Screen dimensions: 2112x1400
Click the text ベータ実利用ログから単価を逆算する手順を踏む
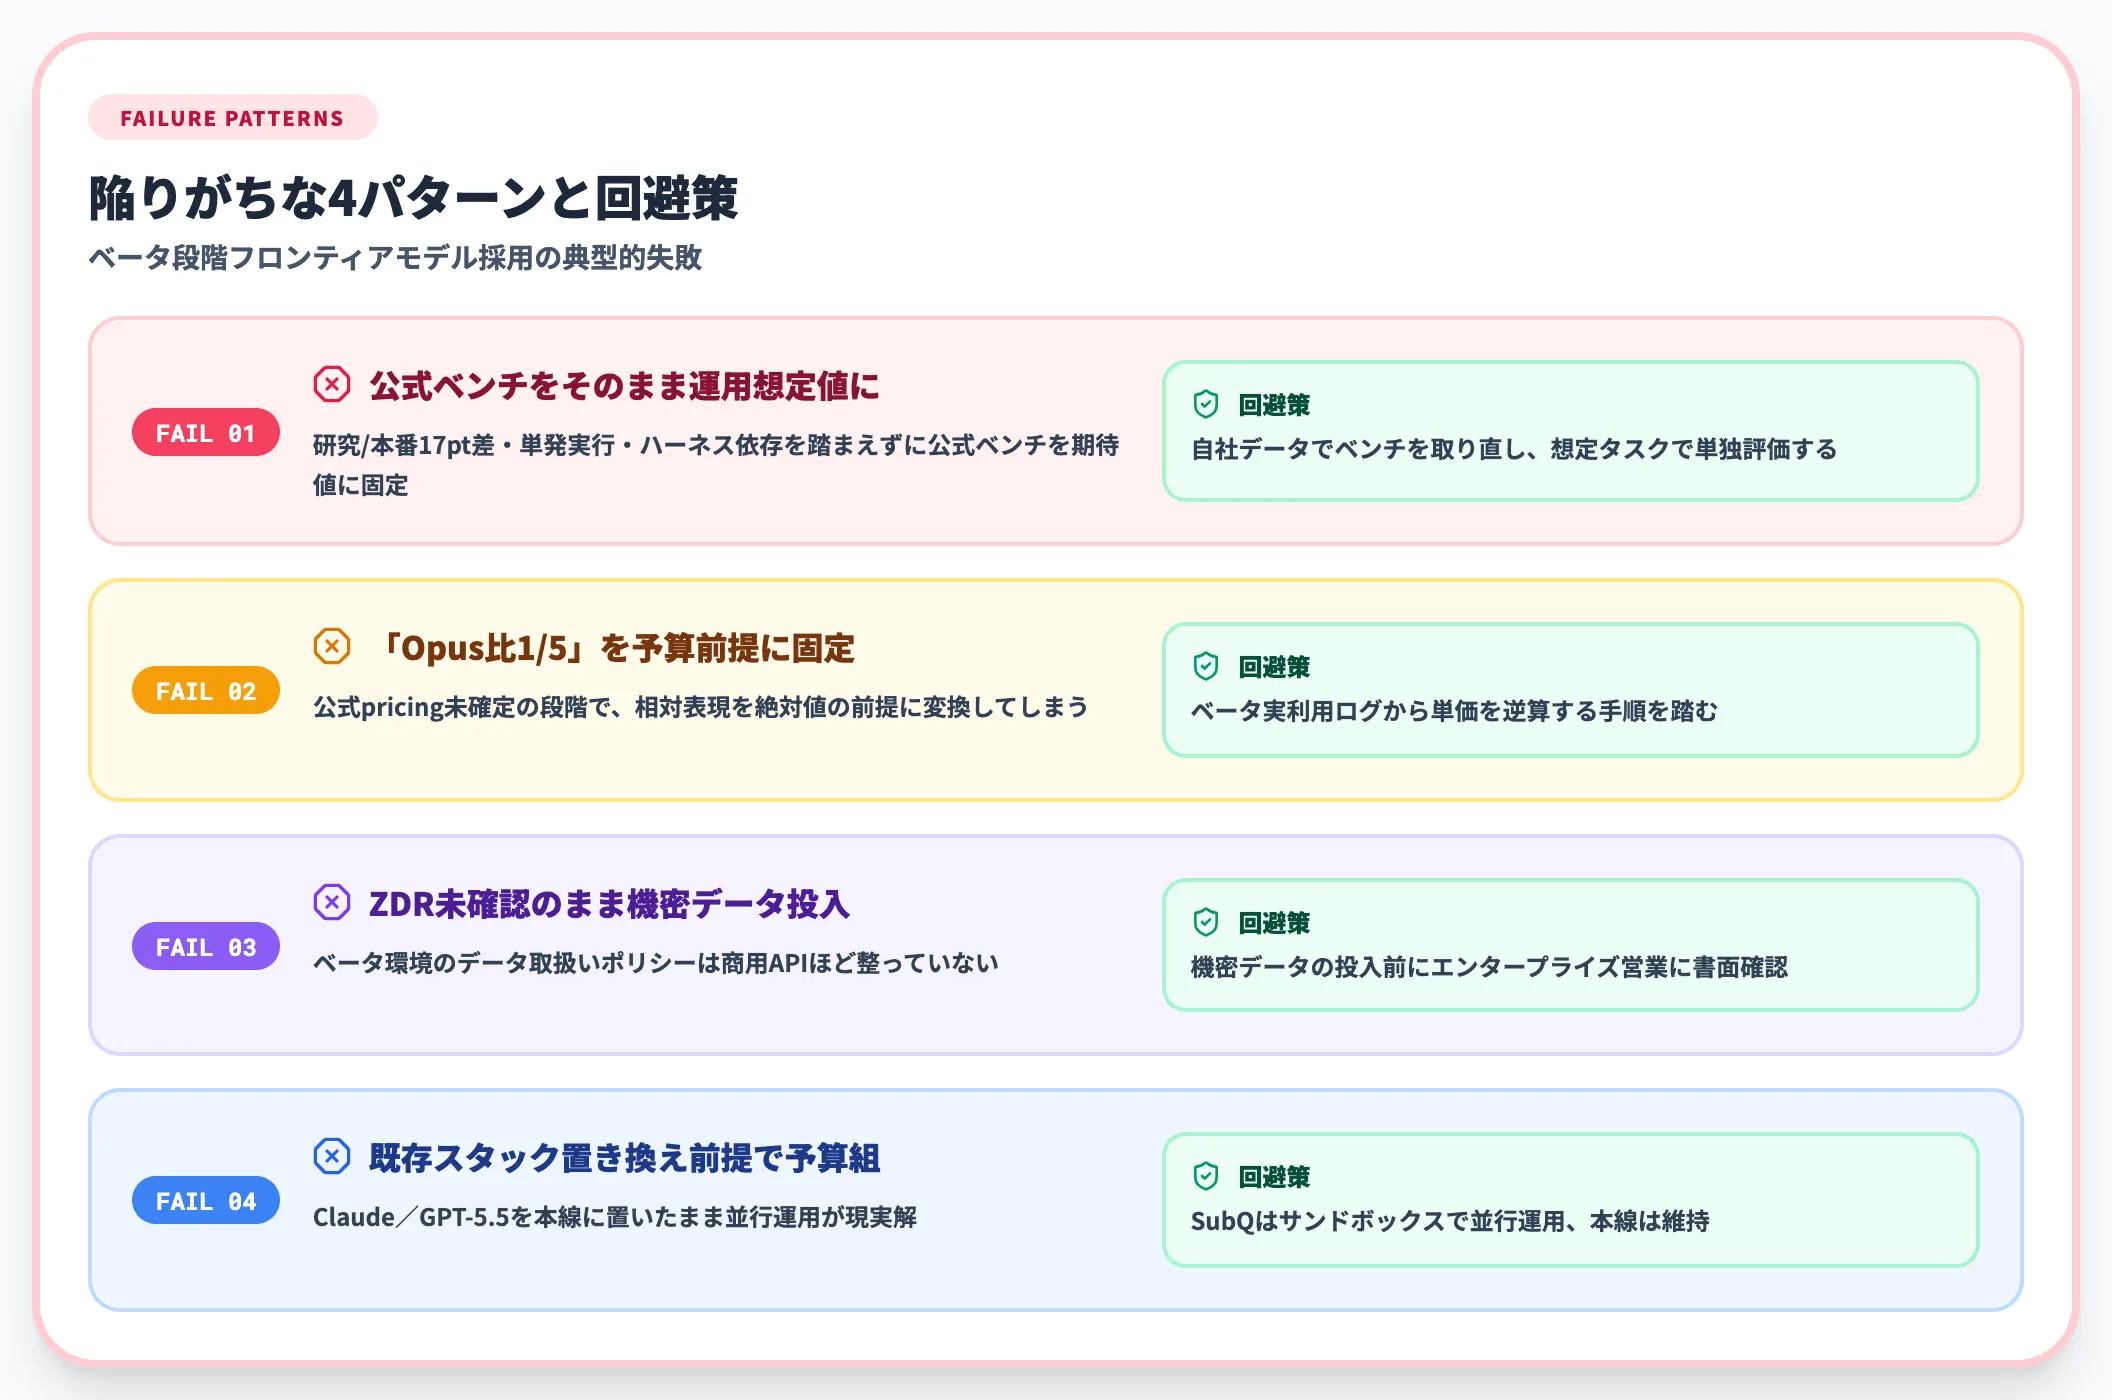1454,711
